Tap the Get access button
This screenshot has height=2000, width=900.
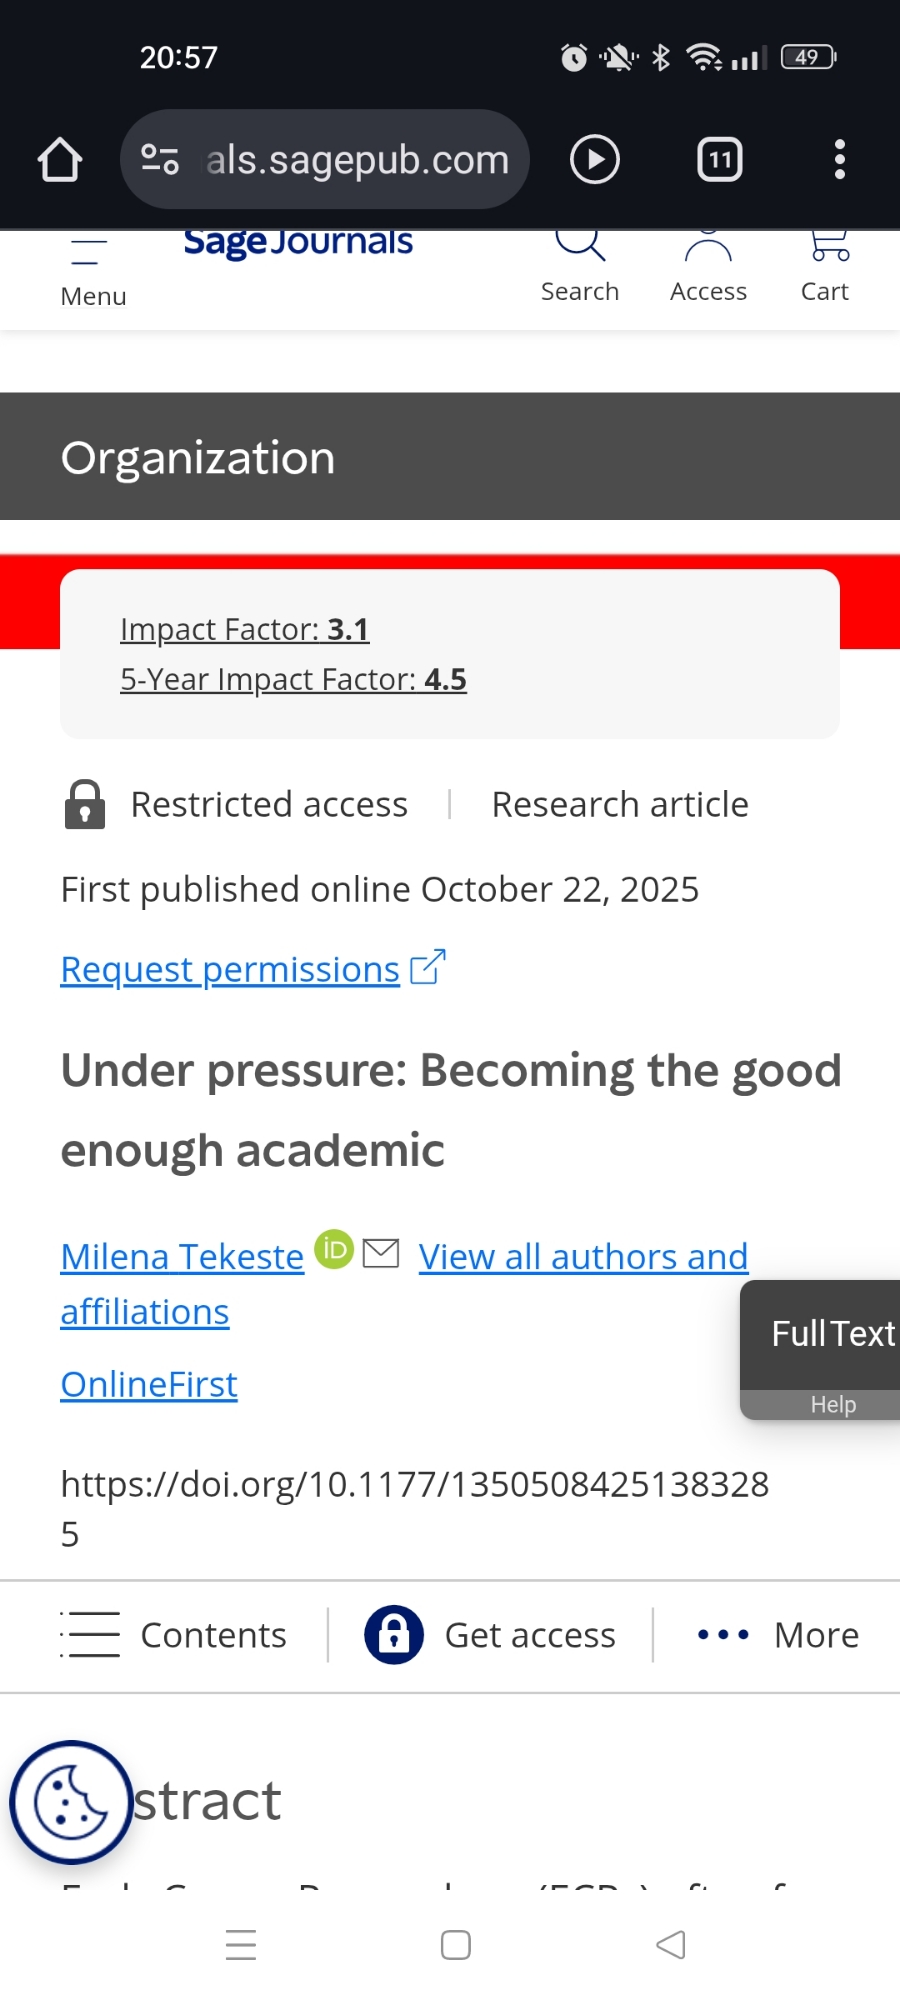491,1635
